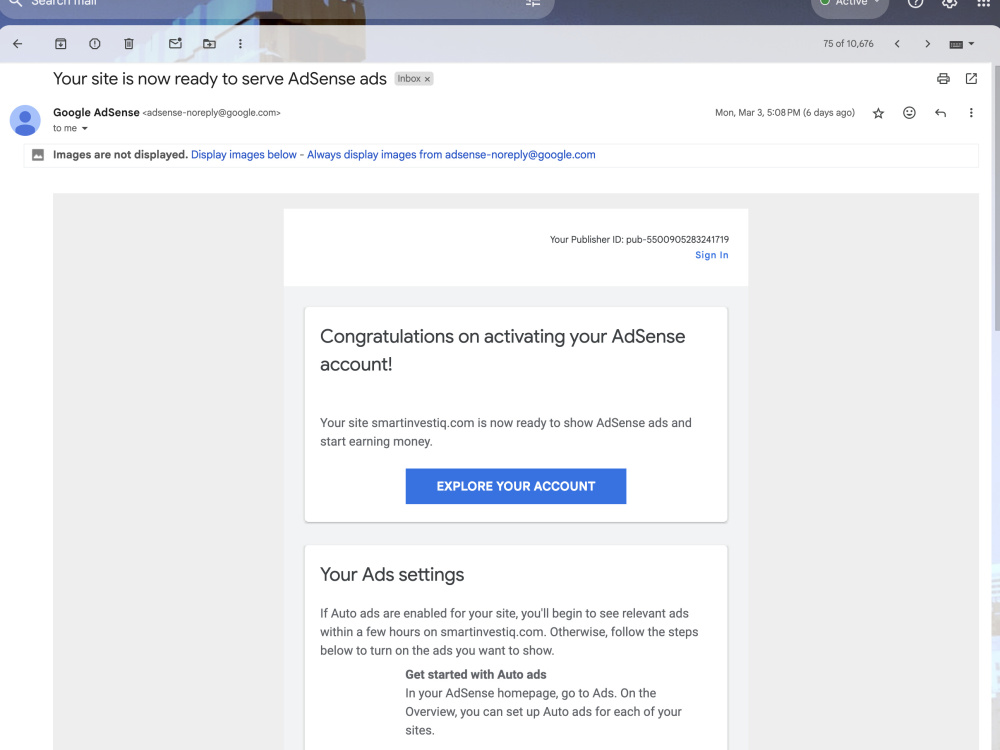Screen dimensions: 1000x750
Task: Mark the email as unread
Action: (x=175, y=43)
